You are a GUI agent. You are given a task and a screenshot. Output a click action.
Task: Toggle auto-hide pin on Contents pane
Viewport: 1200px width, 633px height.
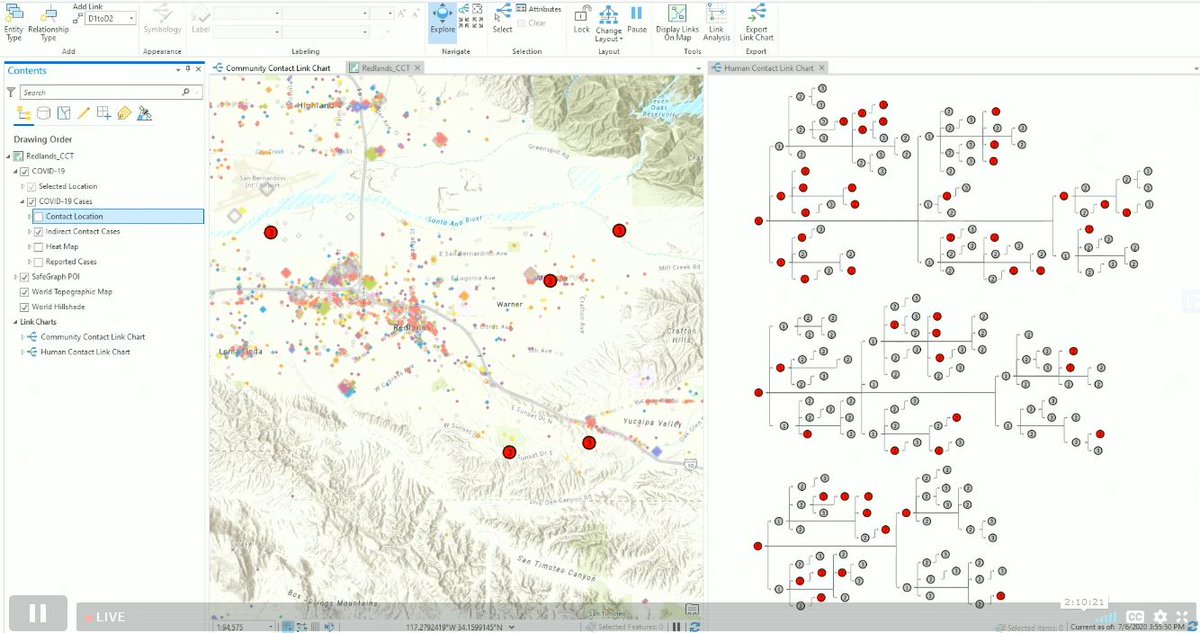[x=188, y=70]
